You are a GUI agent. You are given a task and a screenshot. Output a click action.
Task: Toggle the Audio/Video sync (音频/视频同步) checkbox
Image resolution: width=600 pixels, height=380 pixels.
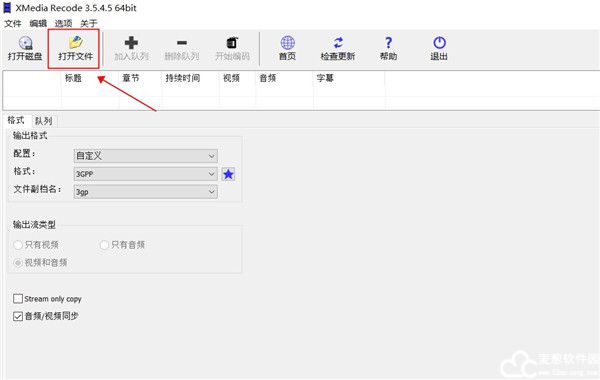18,316
